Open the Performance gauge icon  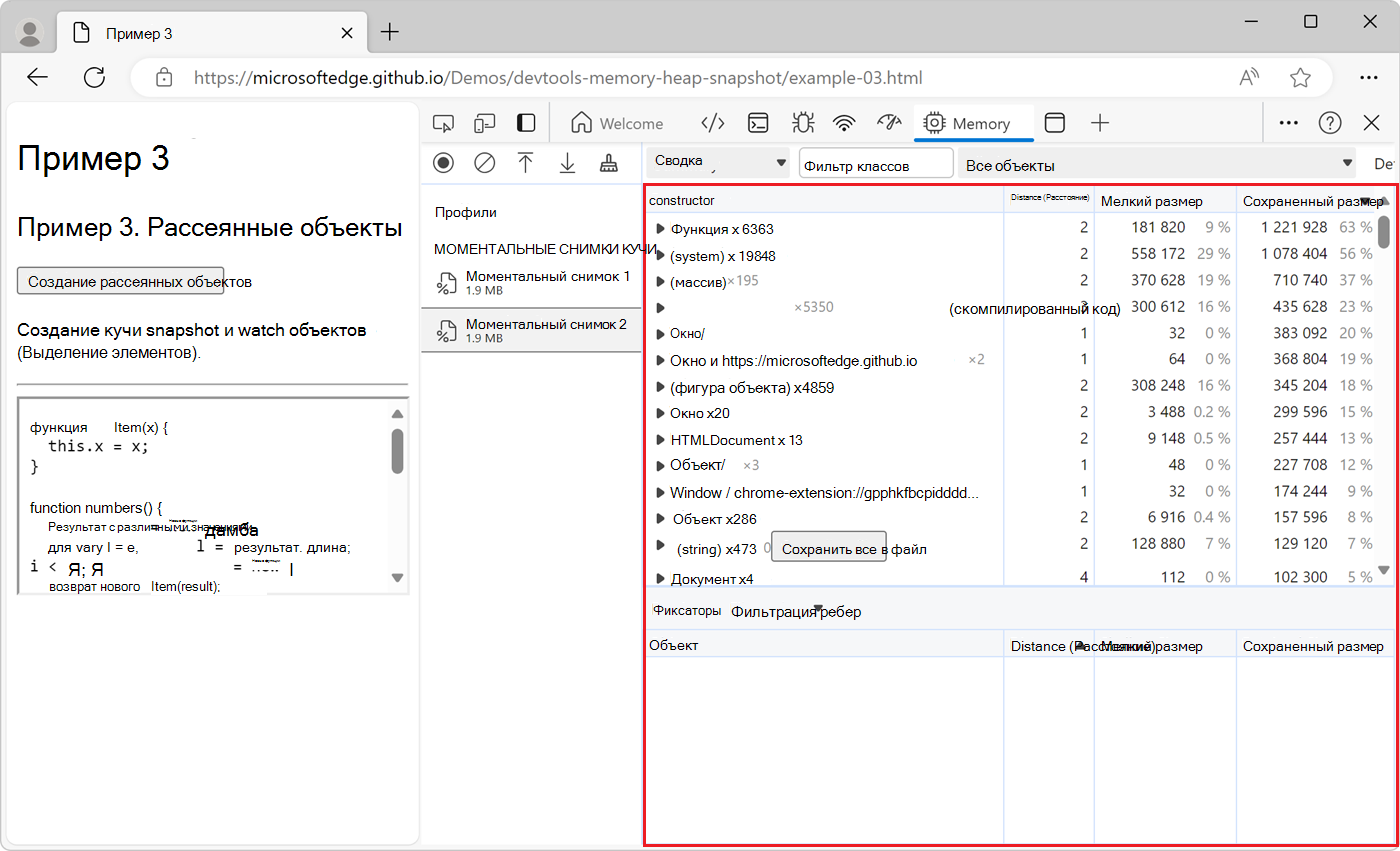pyautogui.click(x=889, y=123)
